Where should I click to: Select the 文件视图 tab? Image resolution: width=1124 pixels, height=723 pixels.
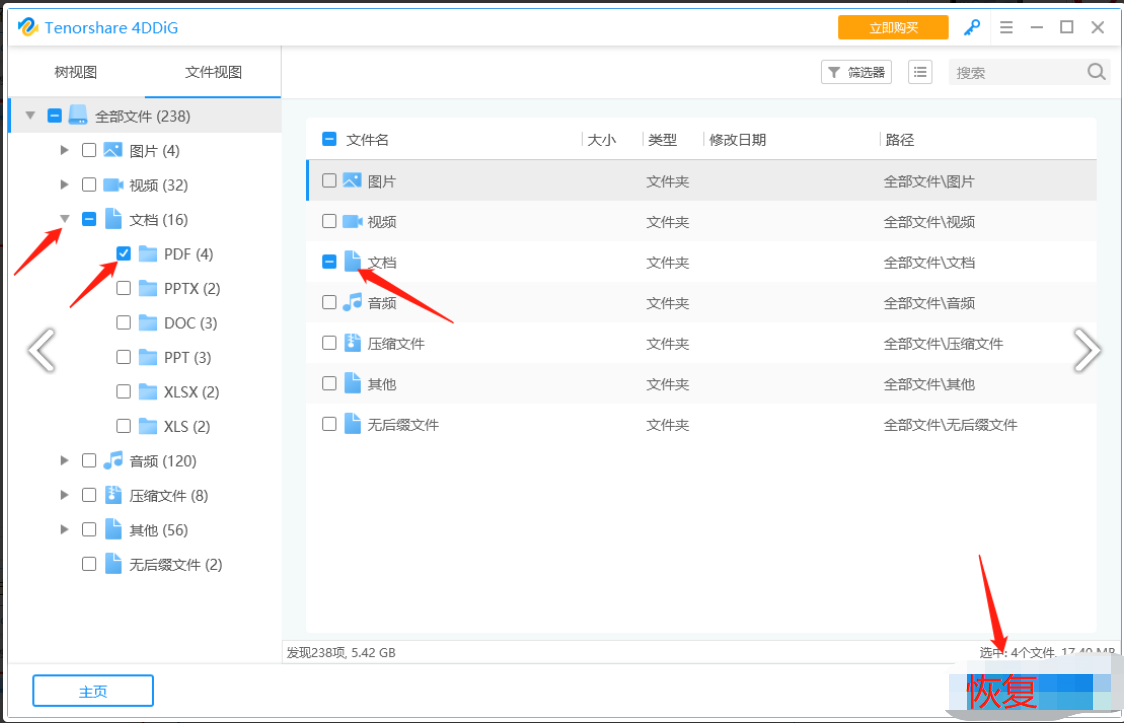[x=213, y=73]
